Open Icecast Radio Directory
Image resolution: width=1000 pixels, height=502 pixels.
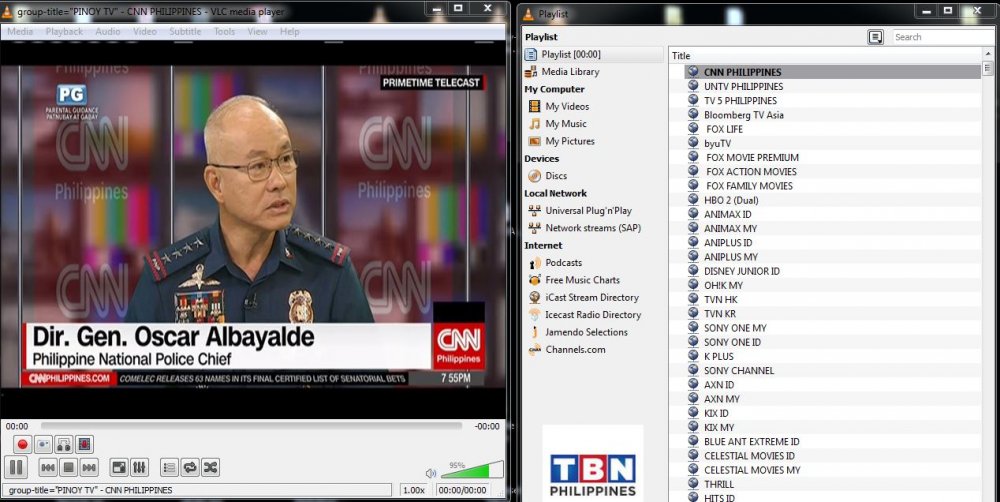(592, 314)
